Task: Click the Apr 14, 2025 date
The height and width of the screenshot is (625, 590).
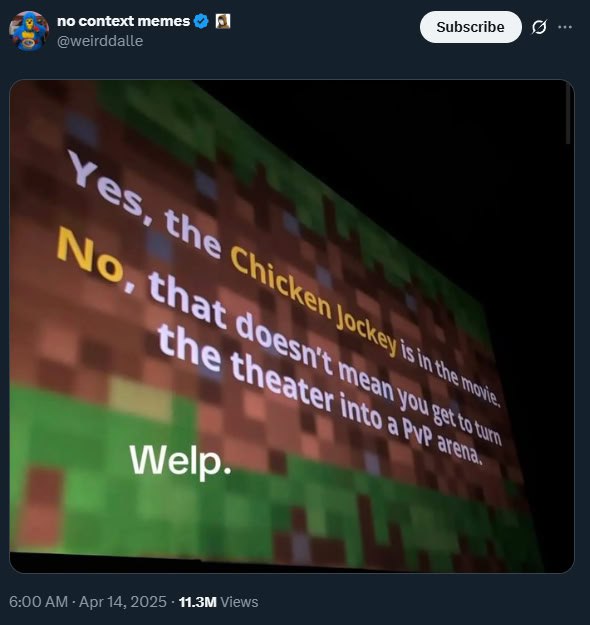Action: click(123, 602)
